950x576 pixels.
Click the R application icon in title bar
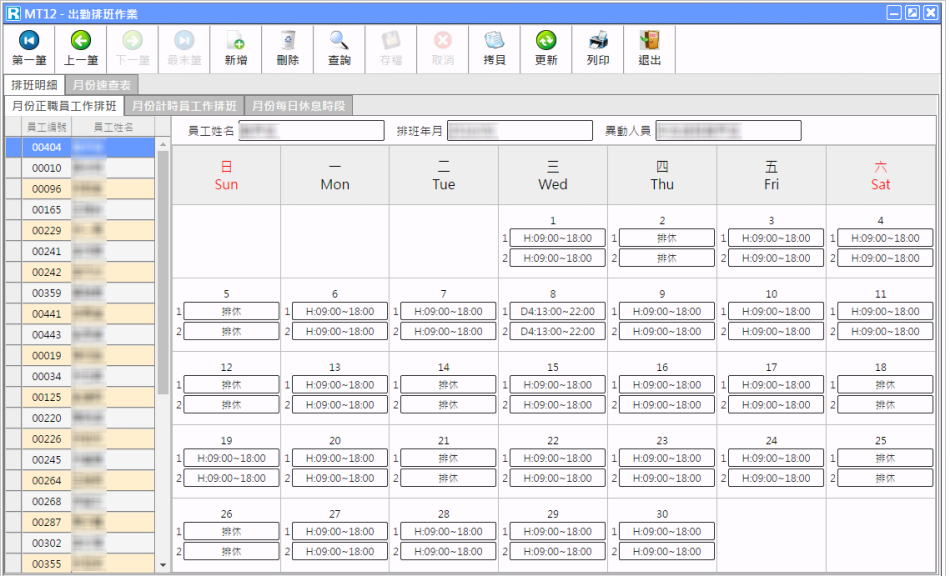(x=13, y=13)
